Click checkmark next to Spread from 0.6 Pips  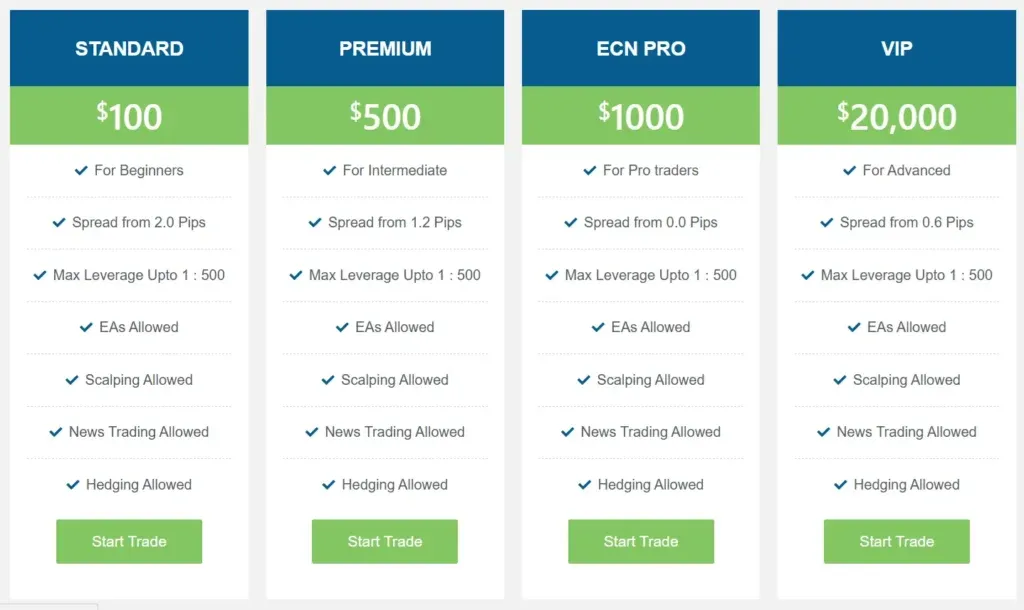pyautogui.click(x=828, y=222)
